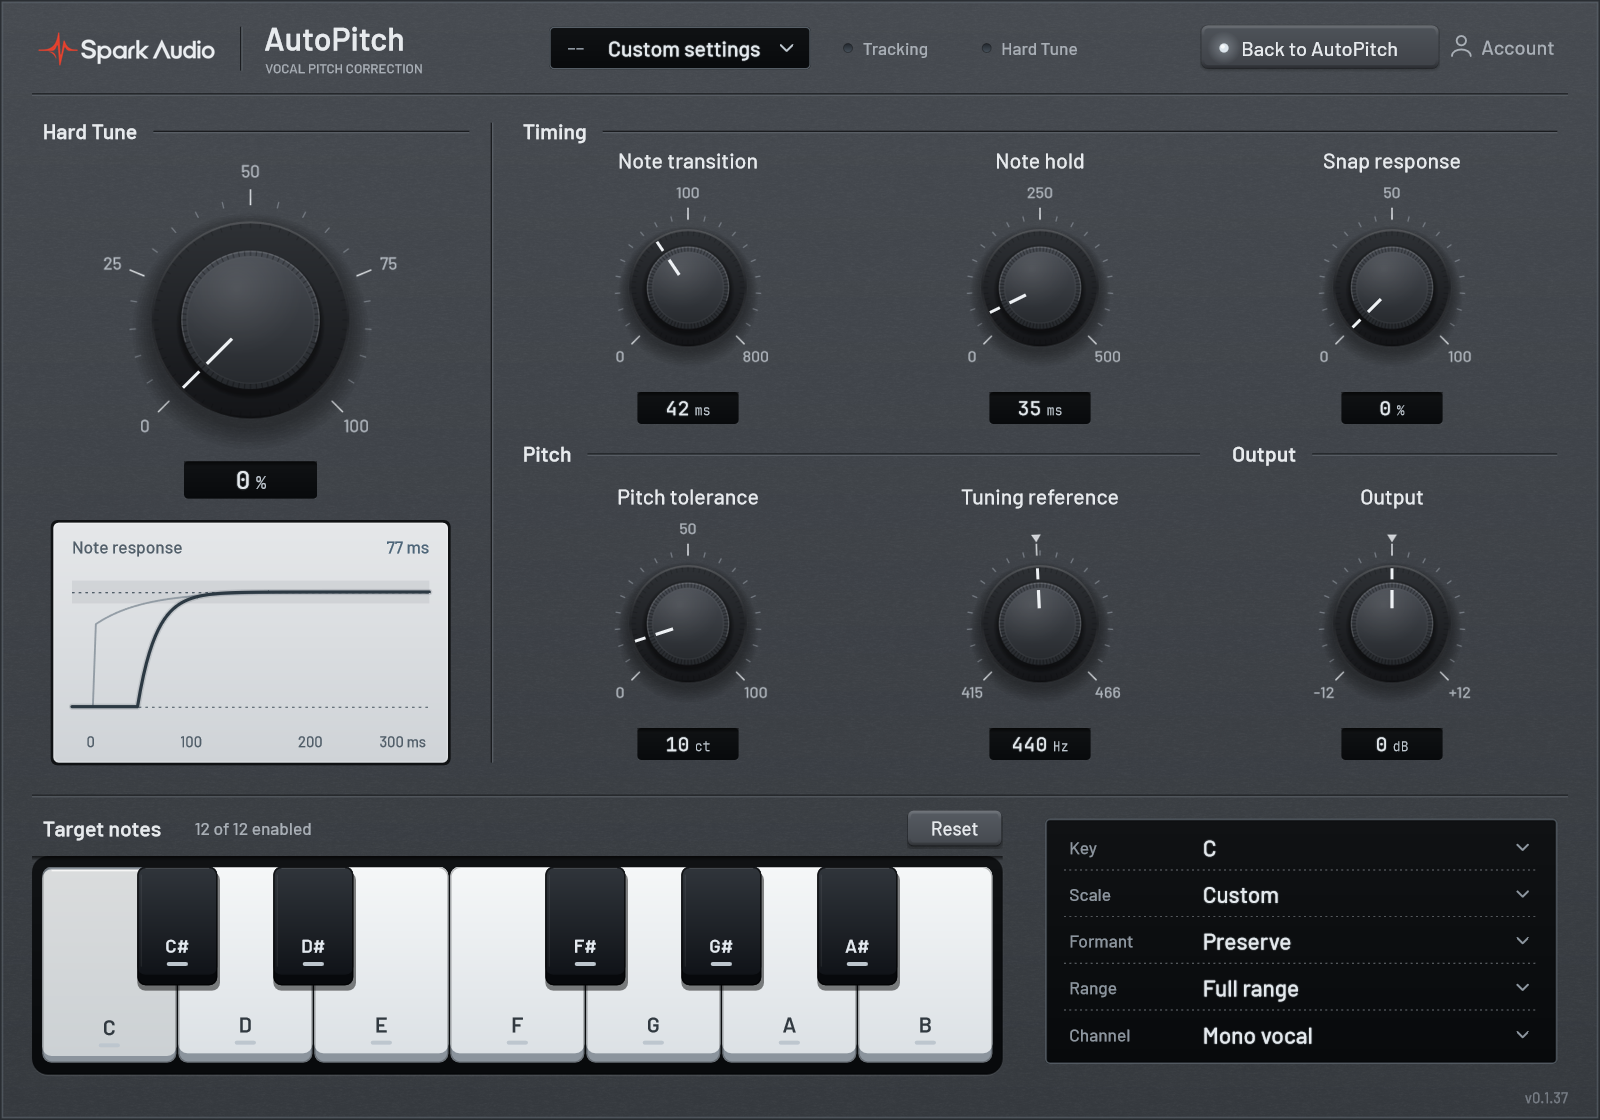Click the Hard Tune 0 % value field

pyautogui.click(x=250, y=480)
